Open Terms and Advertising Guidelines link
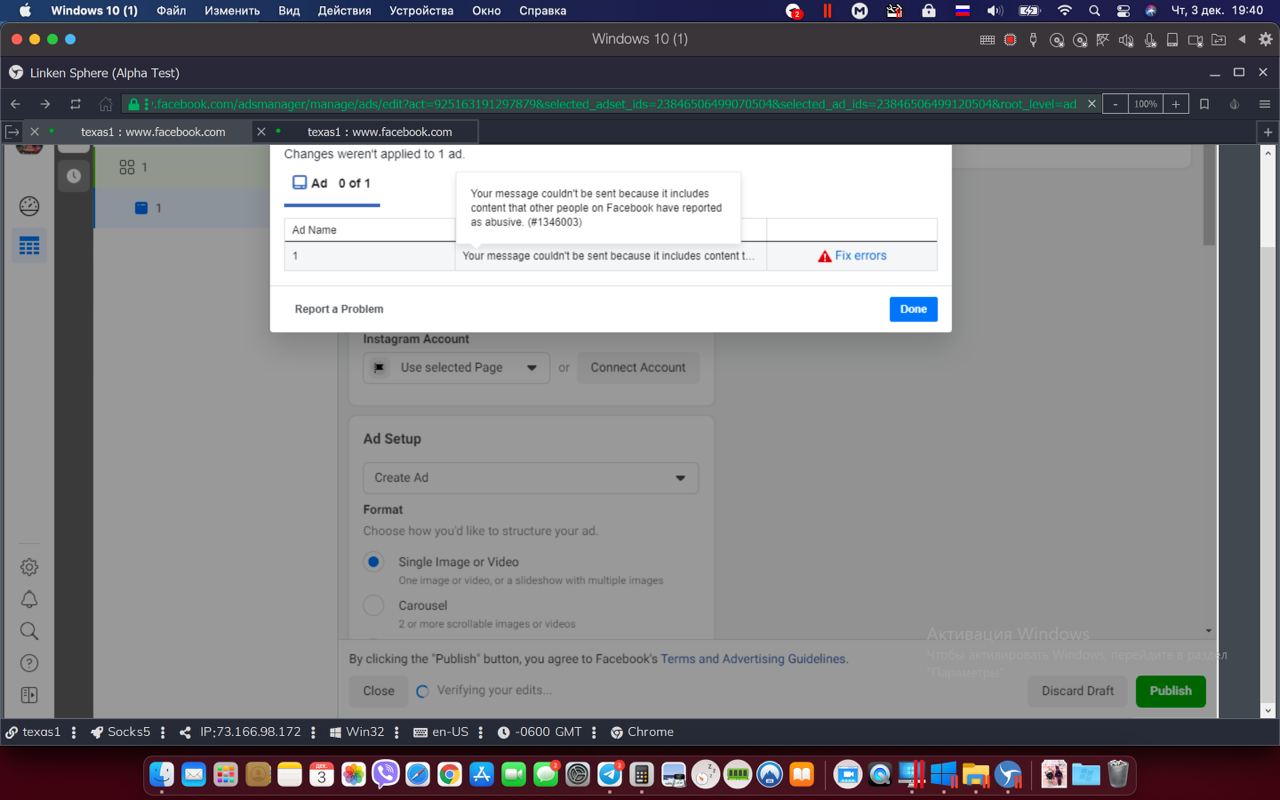The width and height of the screenshot is (1280, 800). tap(753, 659)
